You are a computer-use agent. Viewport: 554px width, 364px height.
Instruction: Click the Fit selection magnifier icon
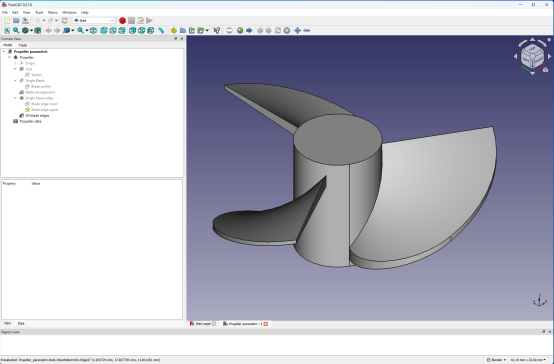pyautogui.click(x=16, y=30)
